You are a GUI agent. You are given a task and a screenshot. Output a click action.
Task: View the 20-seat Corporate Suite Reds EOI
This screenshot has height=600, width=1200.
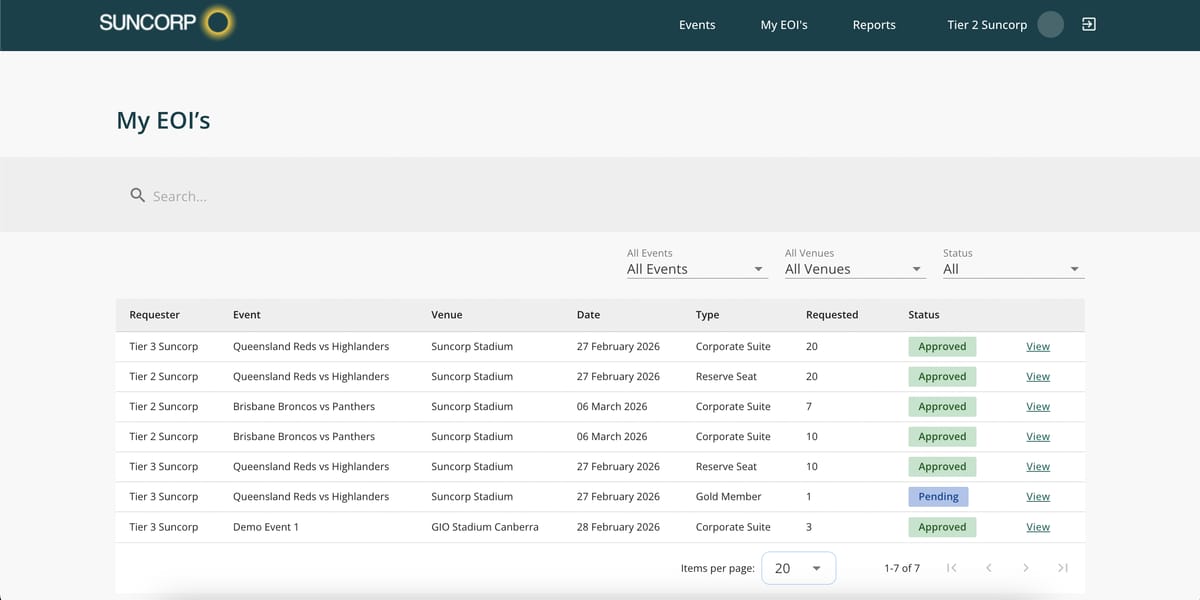pyautogui.click(x=1038, y=346)
